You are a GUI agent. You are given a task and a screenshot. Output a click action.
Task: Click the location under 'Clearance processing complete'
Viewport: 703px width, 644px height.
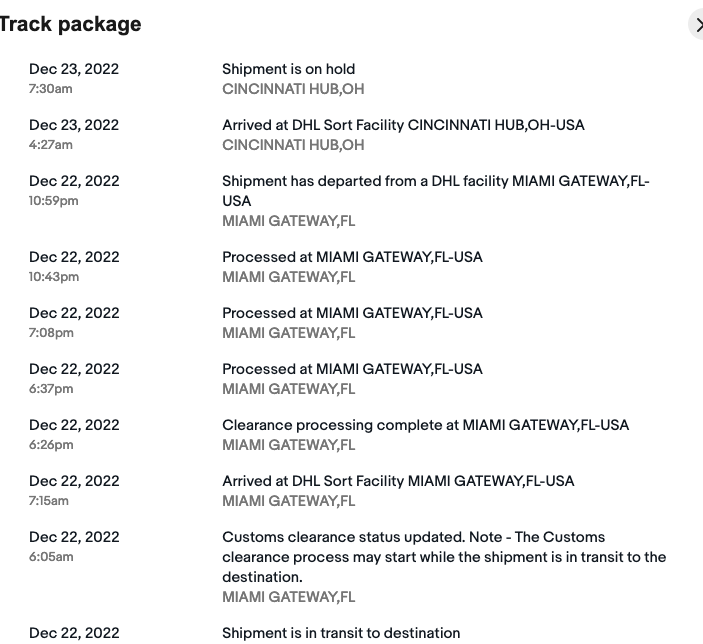tap(288, 445)
